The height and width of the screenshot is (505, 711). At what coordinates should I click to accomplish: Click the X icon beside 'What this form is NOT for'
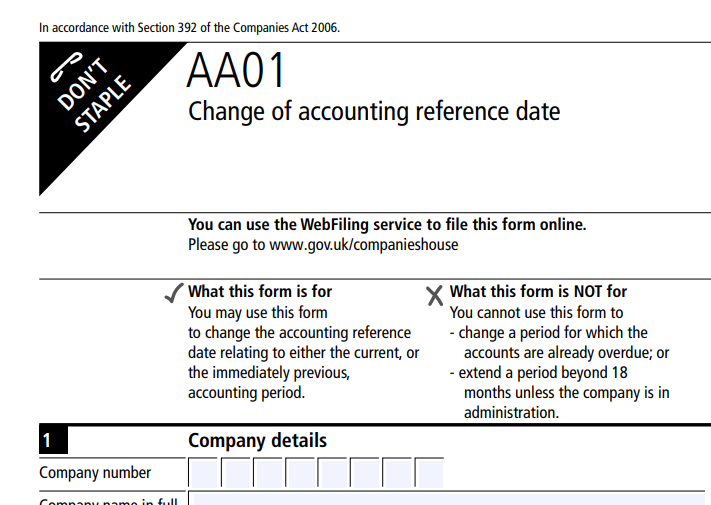pos(435,294)
